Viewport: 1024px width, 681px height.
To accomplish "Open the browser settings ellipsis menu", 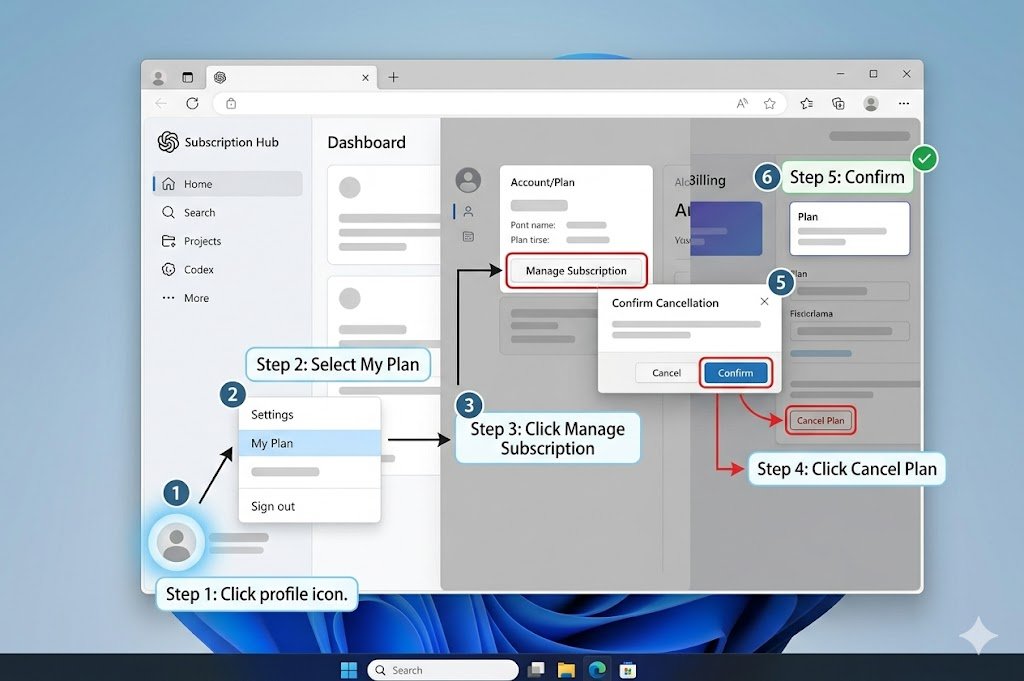I will (904, 103).
